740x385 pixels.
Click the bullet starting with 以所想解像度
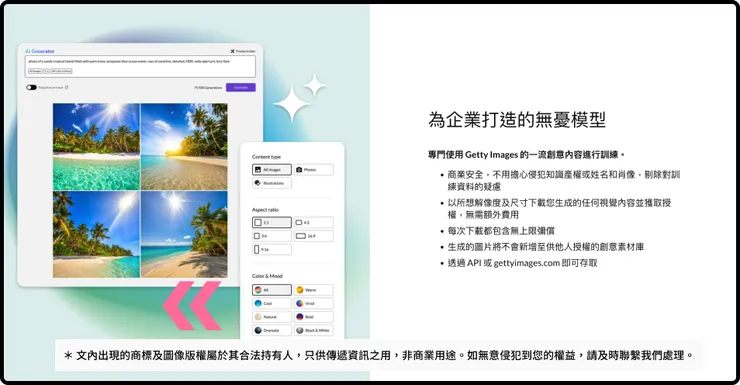pos(559,209)
